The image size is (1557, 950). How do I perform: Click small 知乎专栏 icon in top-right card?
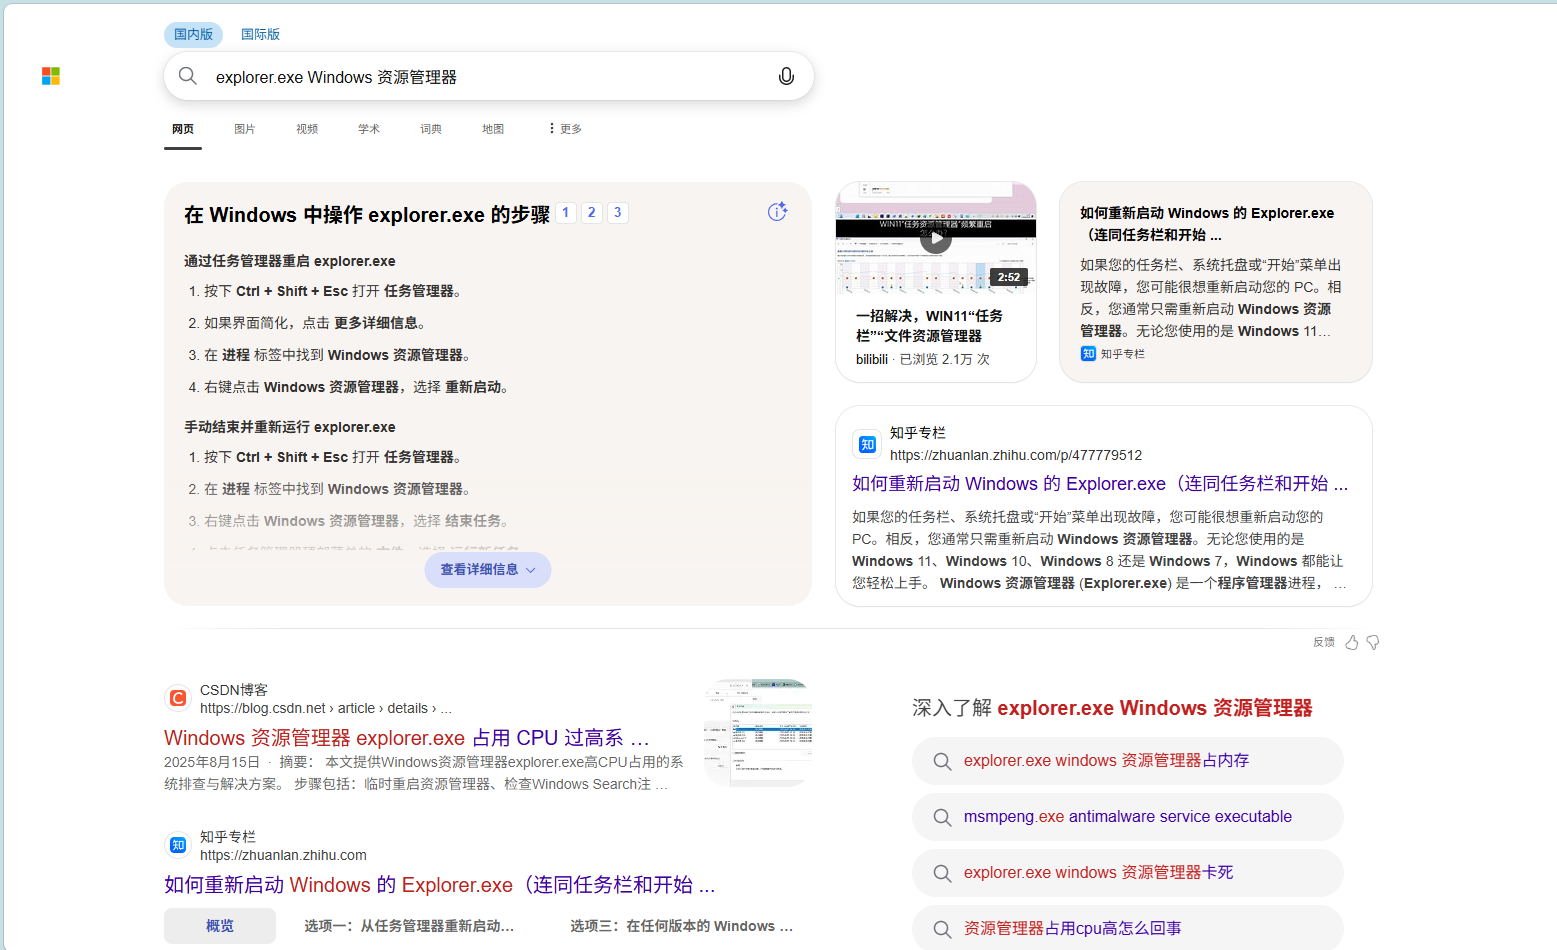click(x=1088, y=354)
